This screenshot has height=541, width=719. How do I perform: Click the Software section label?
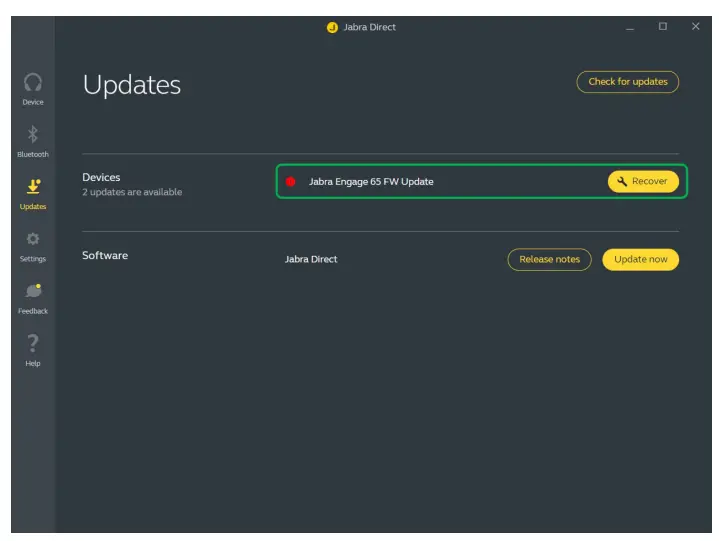[105, 255]
